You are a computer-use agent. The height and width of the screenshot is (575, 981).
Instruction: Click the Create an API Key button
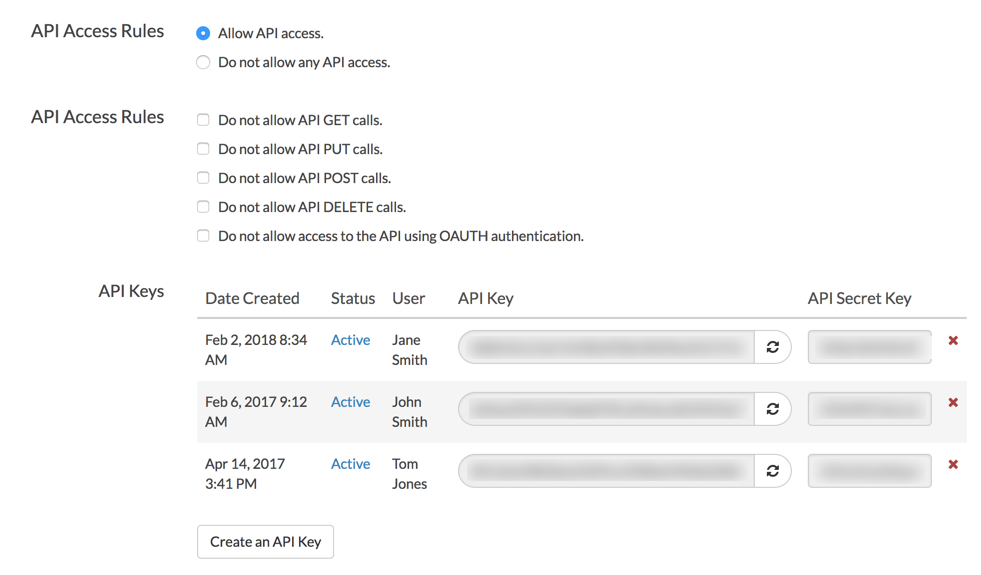pyautogui.click(x=265, y=542)
